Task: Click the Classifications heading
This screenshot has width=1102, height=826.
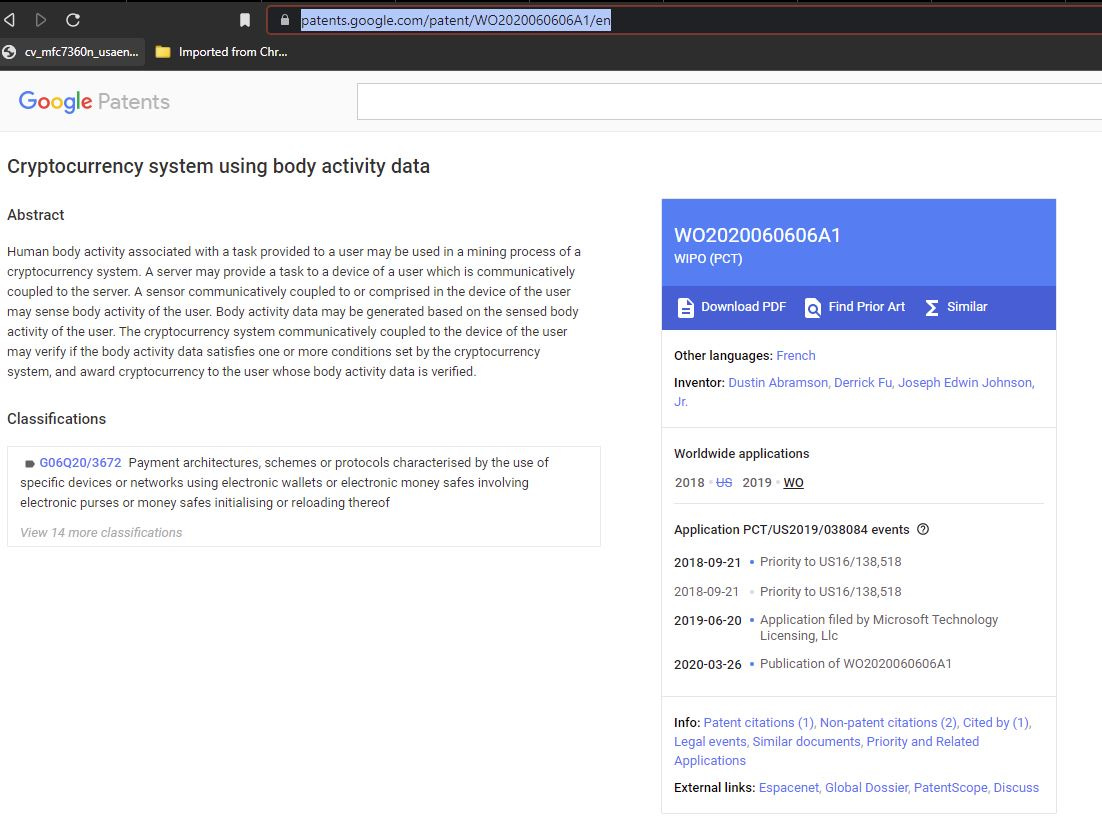Action: [56, 419]
